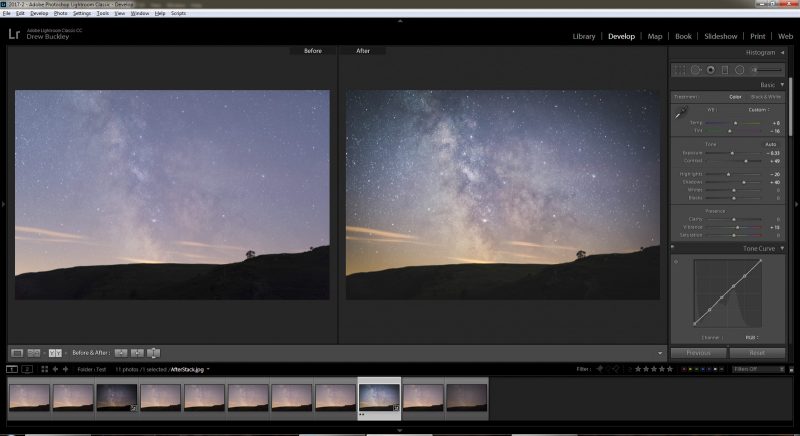Click the Exposure slider handle
This screenshot has width=800, height=436.
pyautogui.click(x=732, y=153)
